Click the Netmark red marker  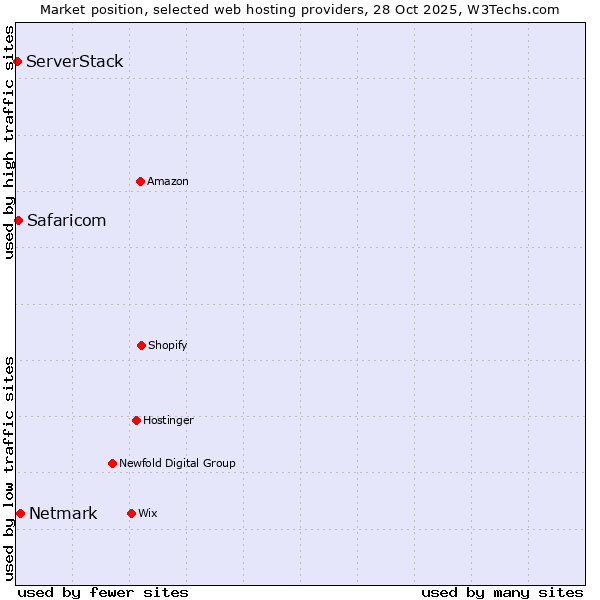point(20,513)
